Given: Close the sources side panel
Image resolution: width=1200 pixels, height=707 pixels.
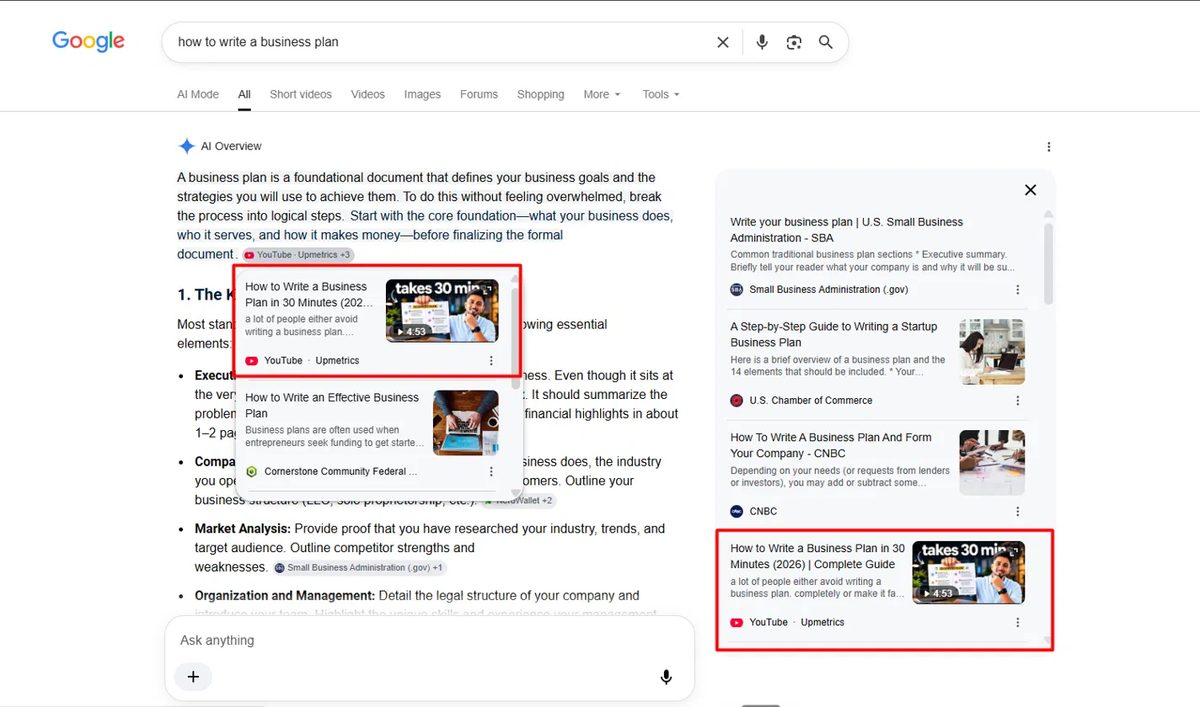Looking at the screenshot, I should [x=1030, y=190].
